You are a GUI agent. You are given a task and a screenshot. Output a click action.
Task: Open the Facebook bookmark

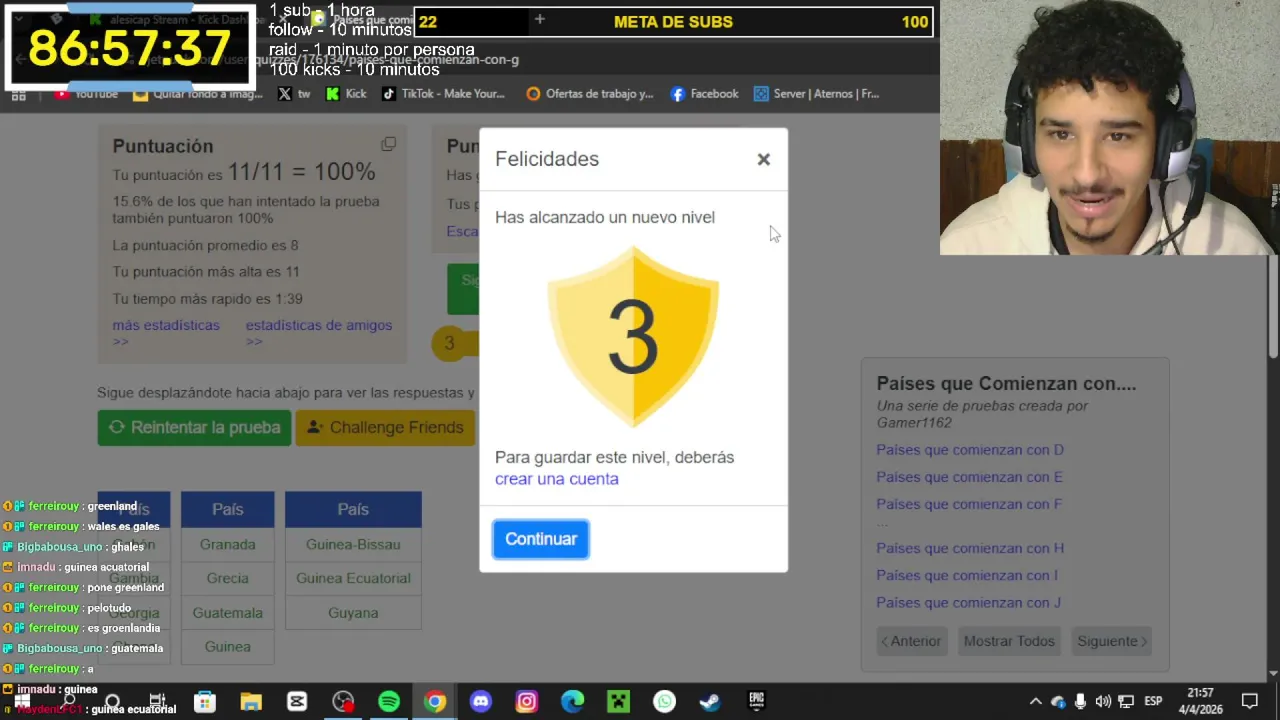click(x=704, y=94)
